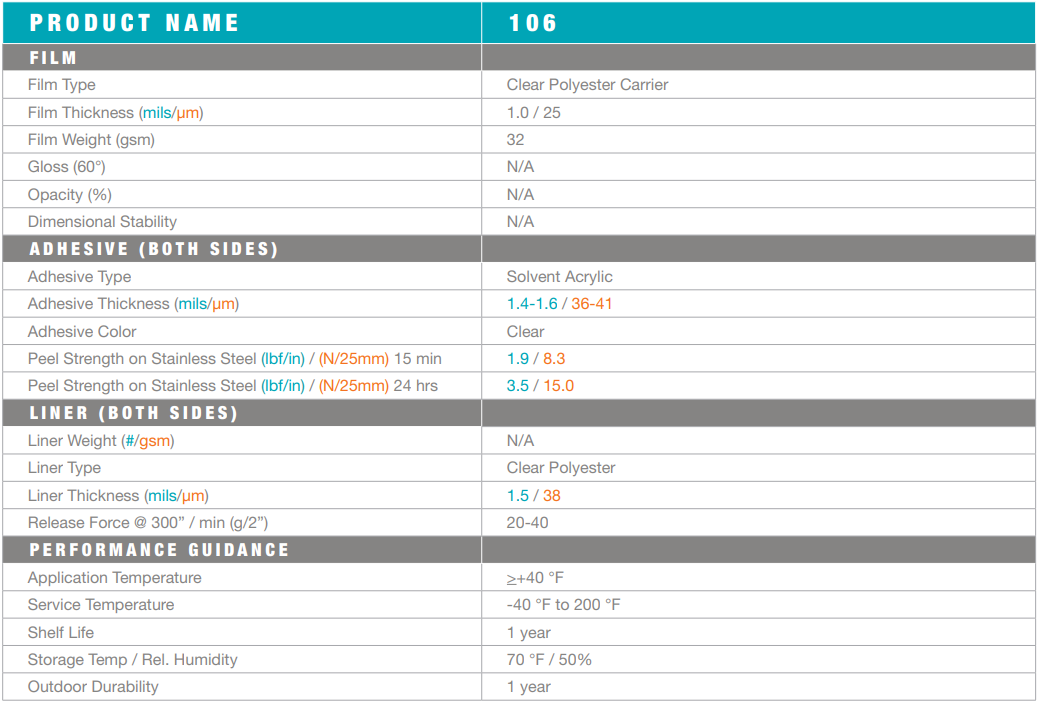Click the 'Liner Type' row label
The image size is (1039, 703).
pyautogui.click(x=64, y=468)
